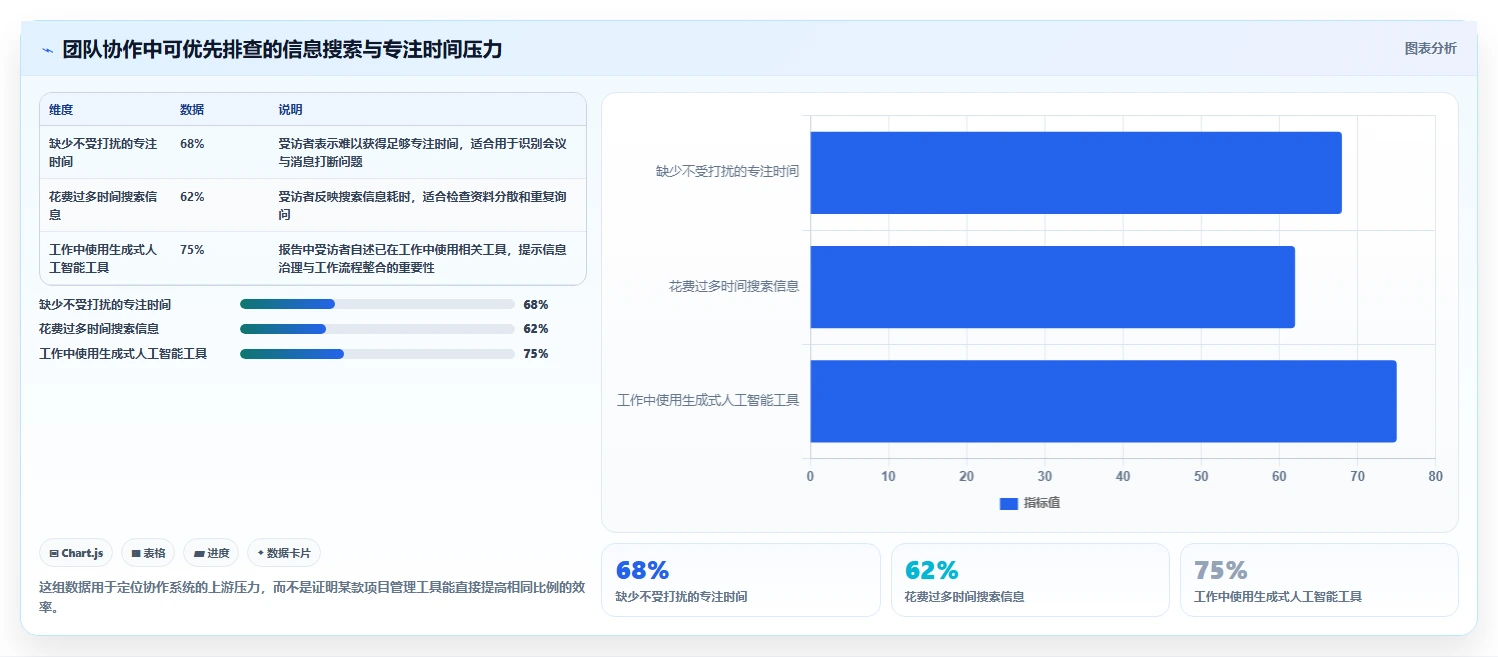This screenshot has height=657, width=1498.
Task: Click the 数据 table column header
Action: click(x=192, y=110)
